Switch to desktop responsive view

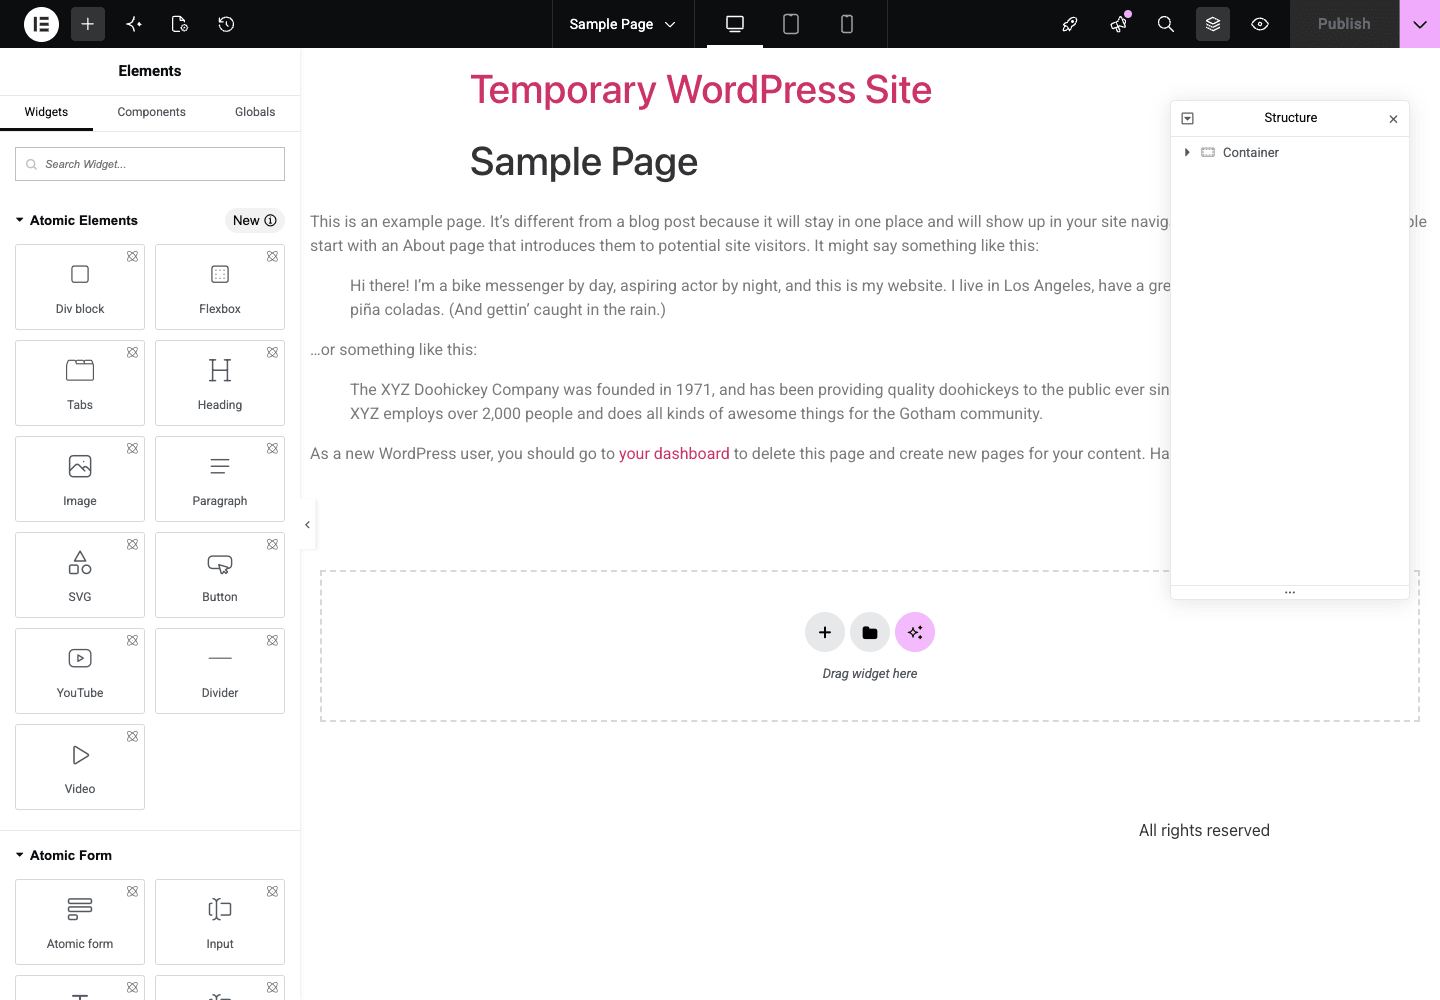(x=735, y=24)
